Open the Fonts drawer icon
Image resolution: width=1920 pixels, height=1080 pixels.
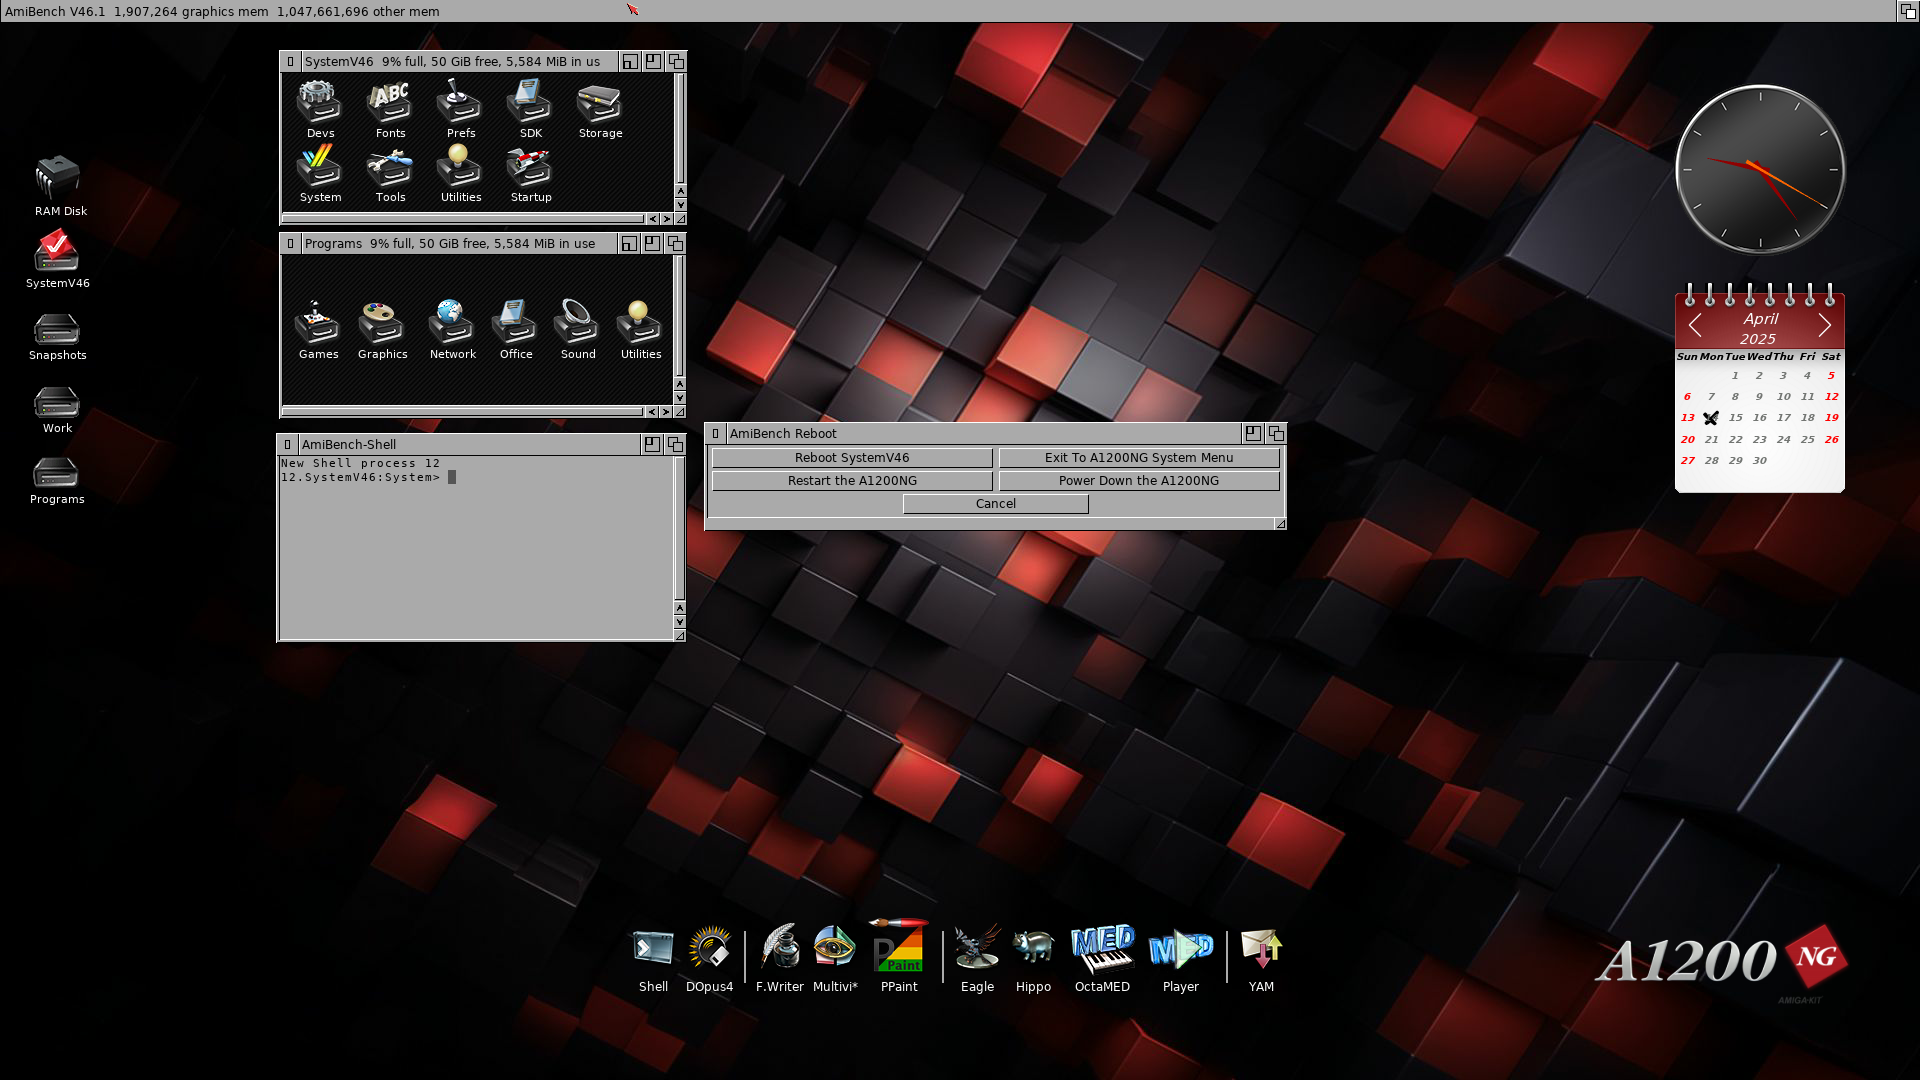390,103
